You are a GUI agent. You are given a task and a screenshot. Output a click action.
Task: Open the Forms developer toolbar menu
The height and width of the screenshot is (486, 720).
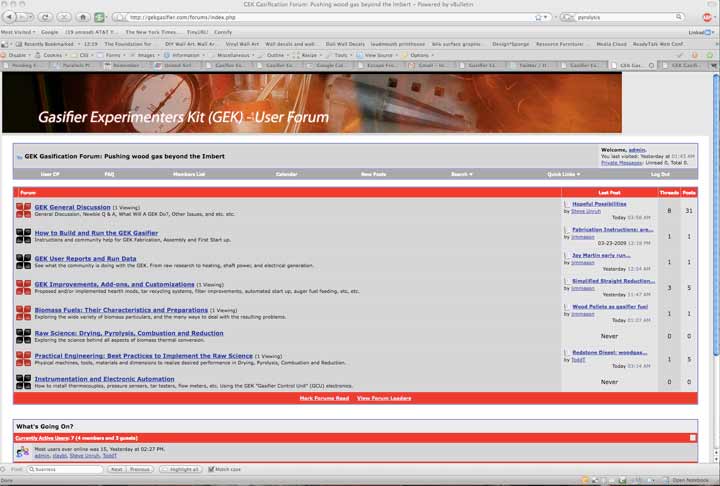112,55
